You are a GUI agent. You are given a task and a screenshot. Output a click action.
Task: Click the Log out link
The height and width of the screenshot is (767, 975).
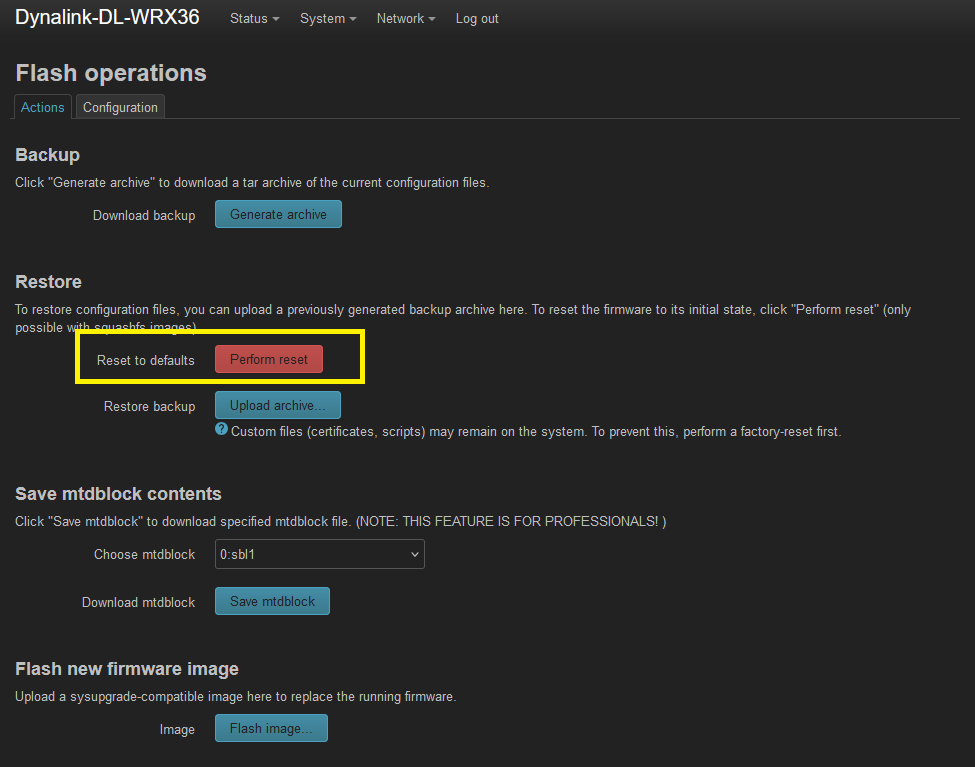477,19
